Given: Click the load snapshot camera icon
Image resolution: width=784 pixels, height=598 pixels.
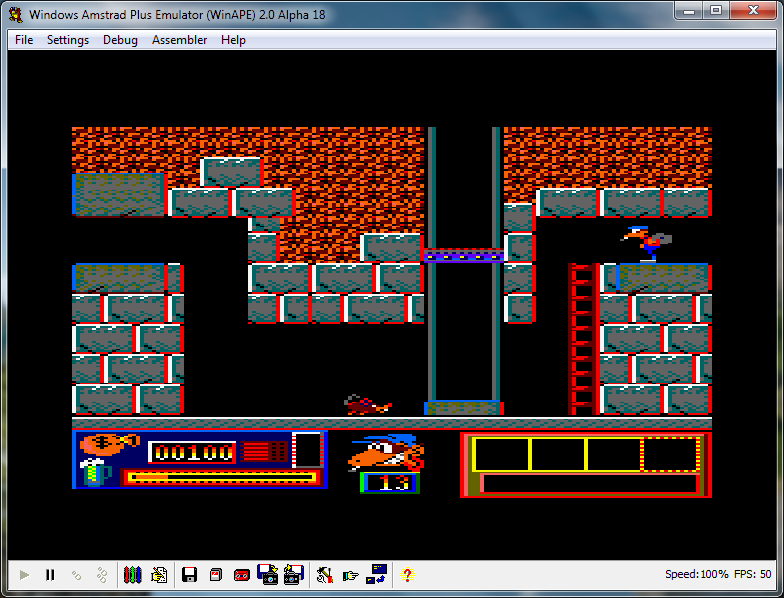Looking at the screenshot, I should 268,574.
